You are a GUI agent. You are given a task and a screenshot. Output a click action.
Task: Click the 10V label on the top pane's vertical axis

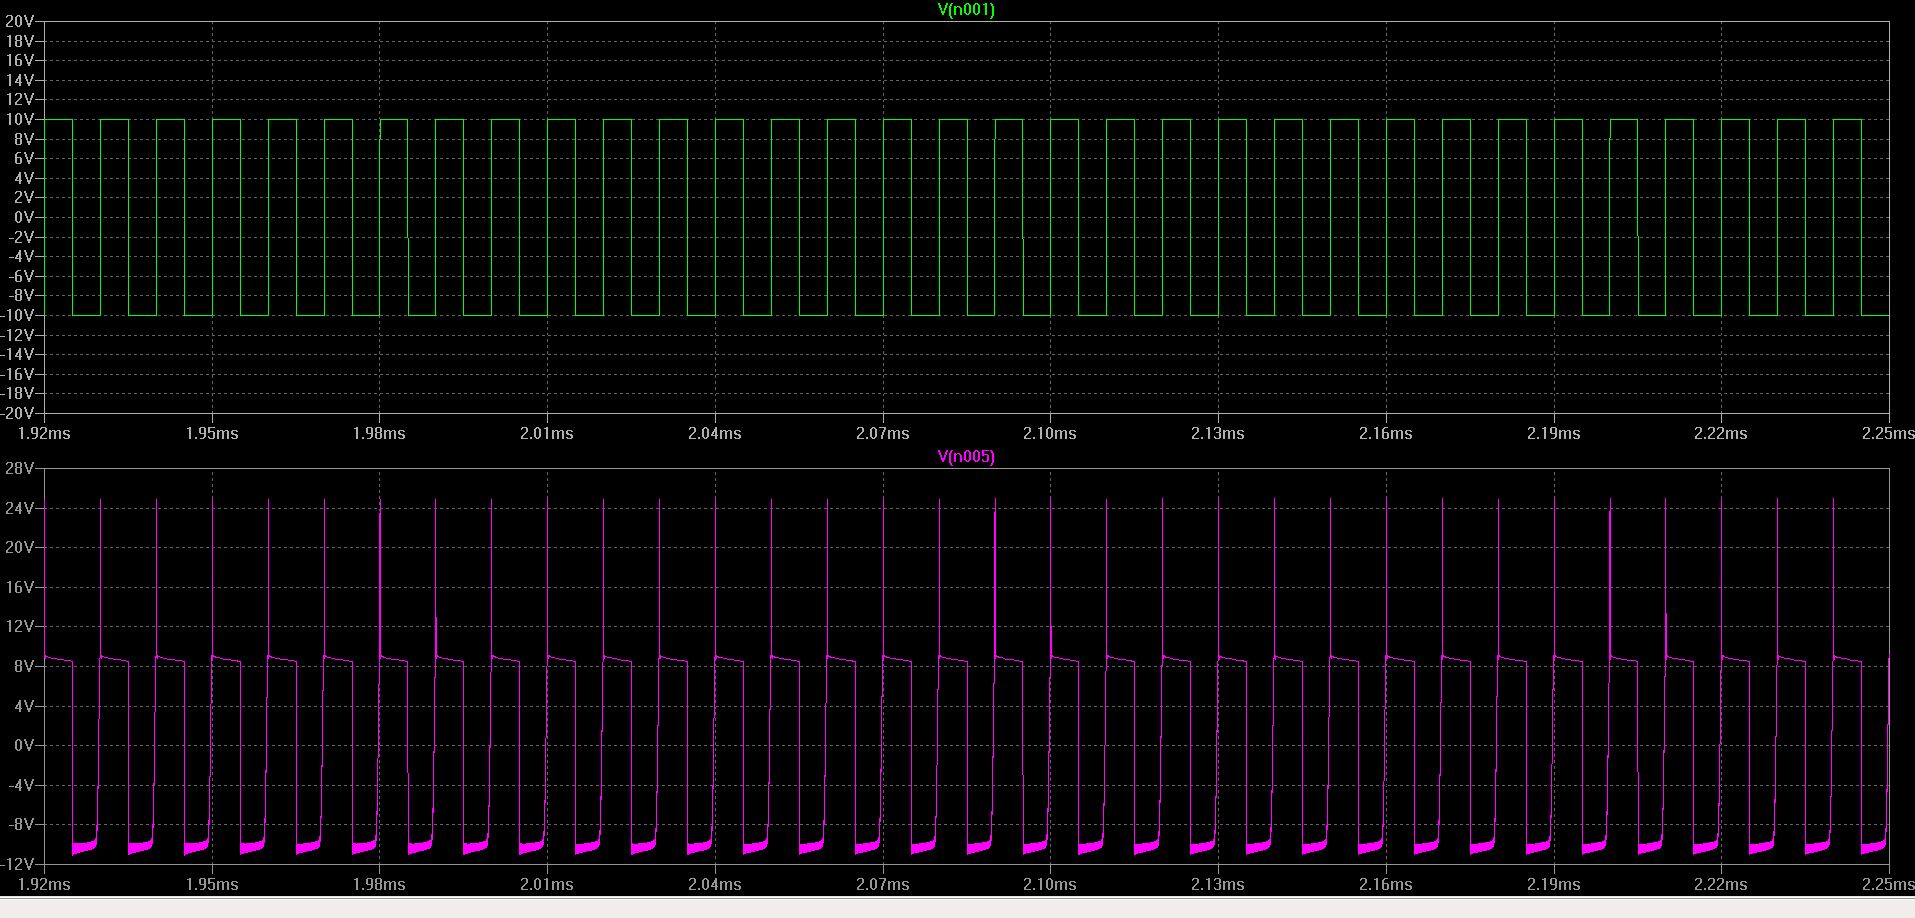[x=20, y=119]
